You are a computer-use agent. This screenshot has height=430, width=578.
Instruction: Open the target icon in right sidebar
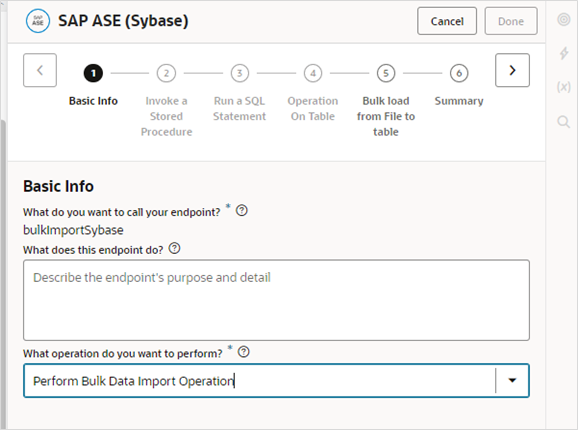point(563,19)
